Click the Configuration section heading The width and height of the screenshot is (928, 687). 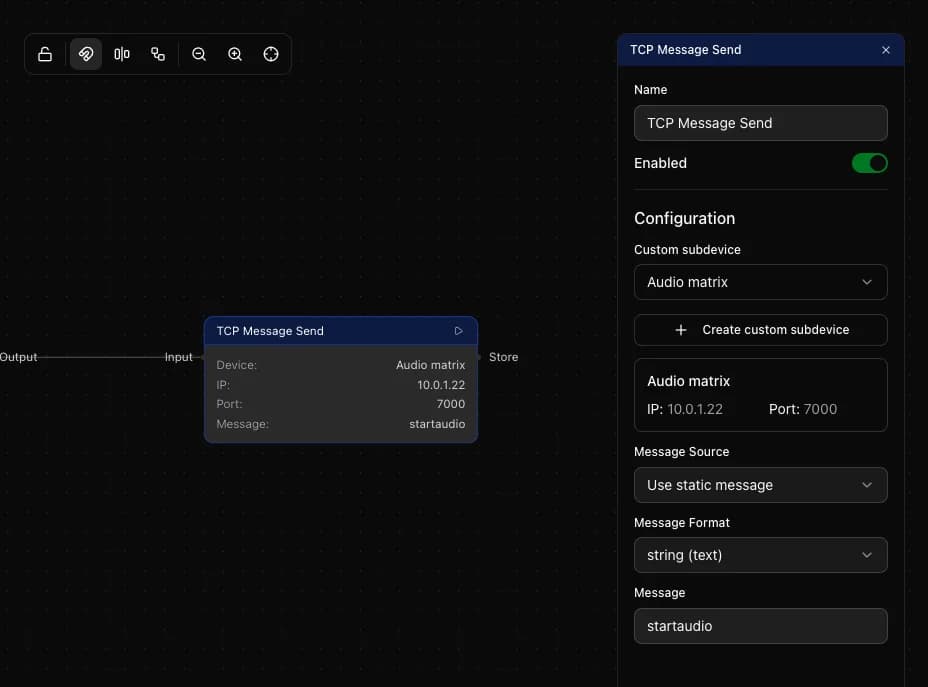pyautogui.click(x=685, y=219)
